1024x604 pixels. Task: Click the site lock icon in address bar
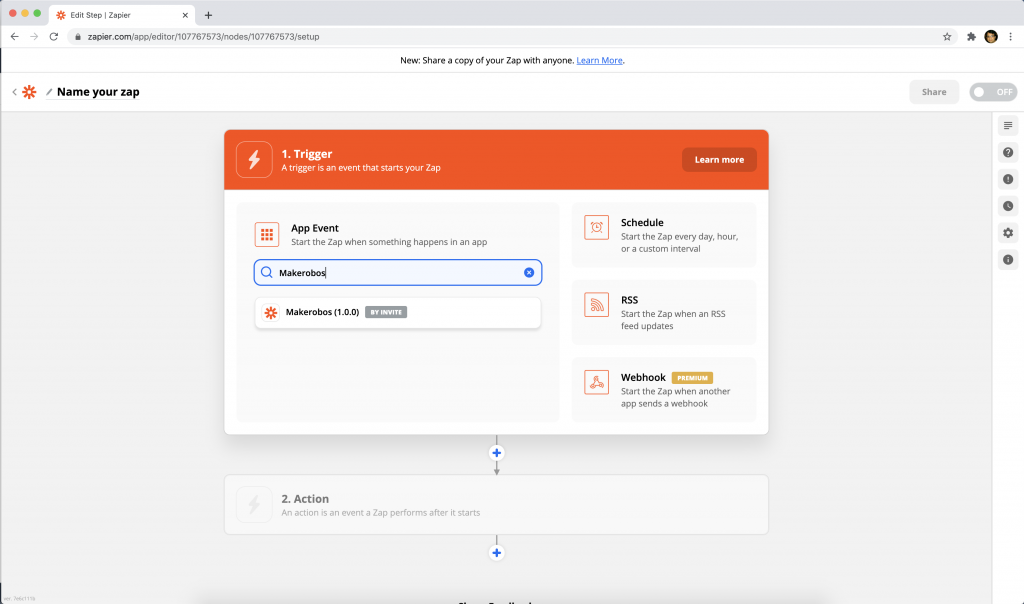tap(78, 37)
